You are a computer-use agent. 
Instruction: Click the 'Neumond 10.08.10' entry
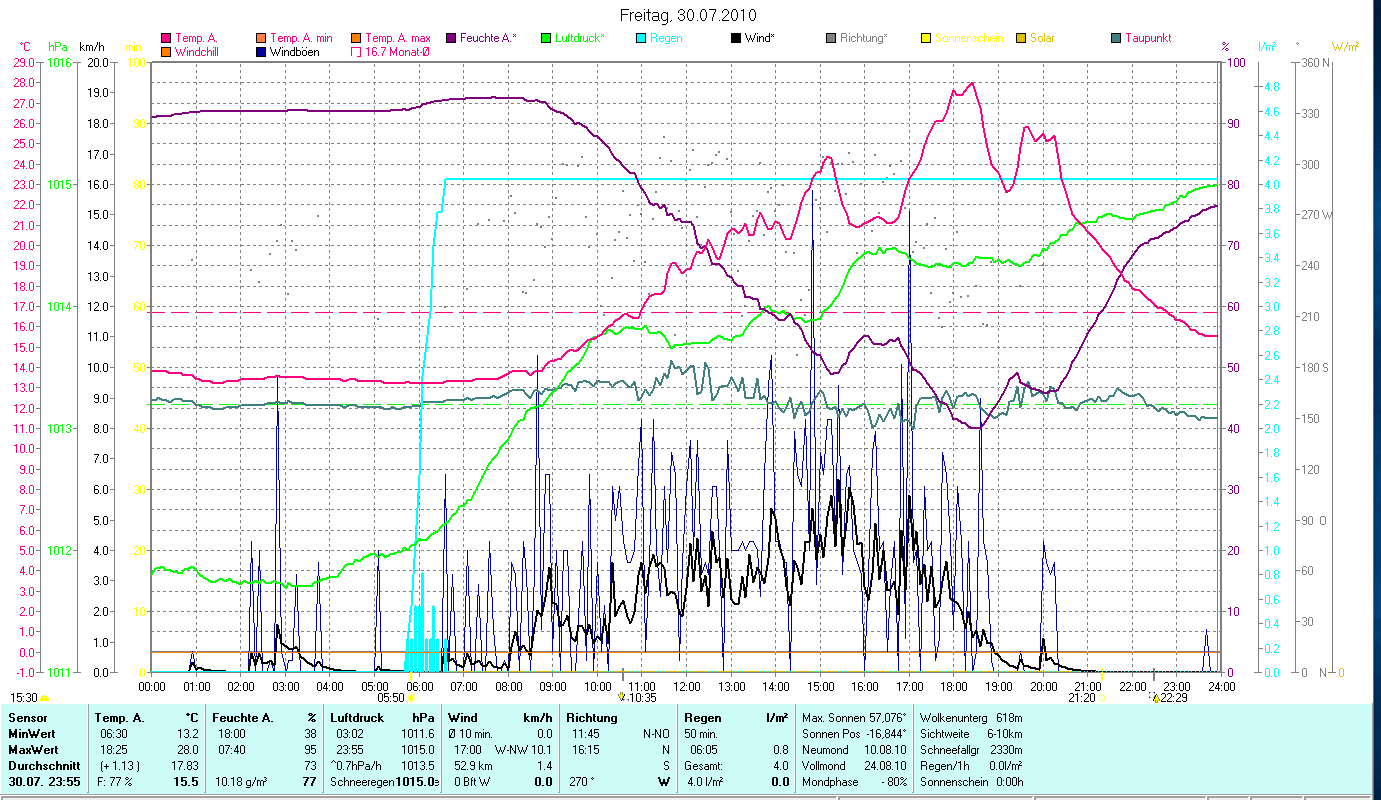[853, 750]
